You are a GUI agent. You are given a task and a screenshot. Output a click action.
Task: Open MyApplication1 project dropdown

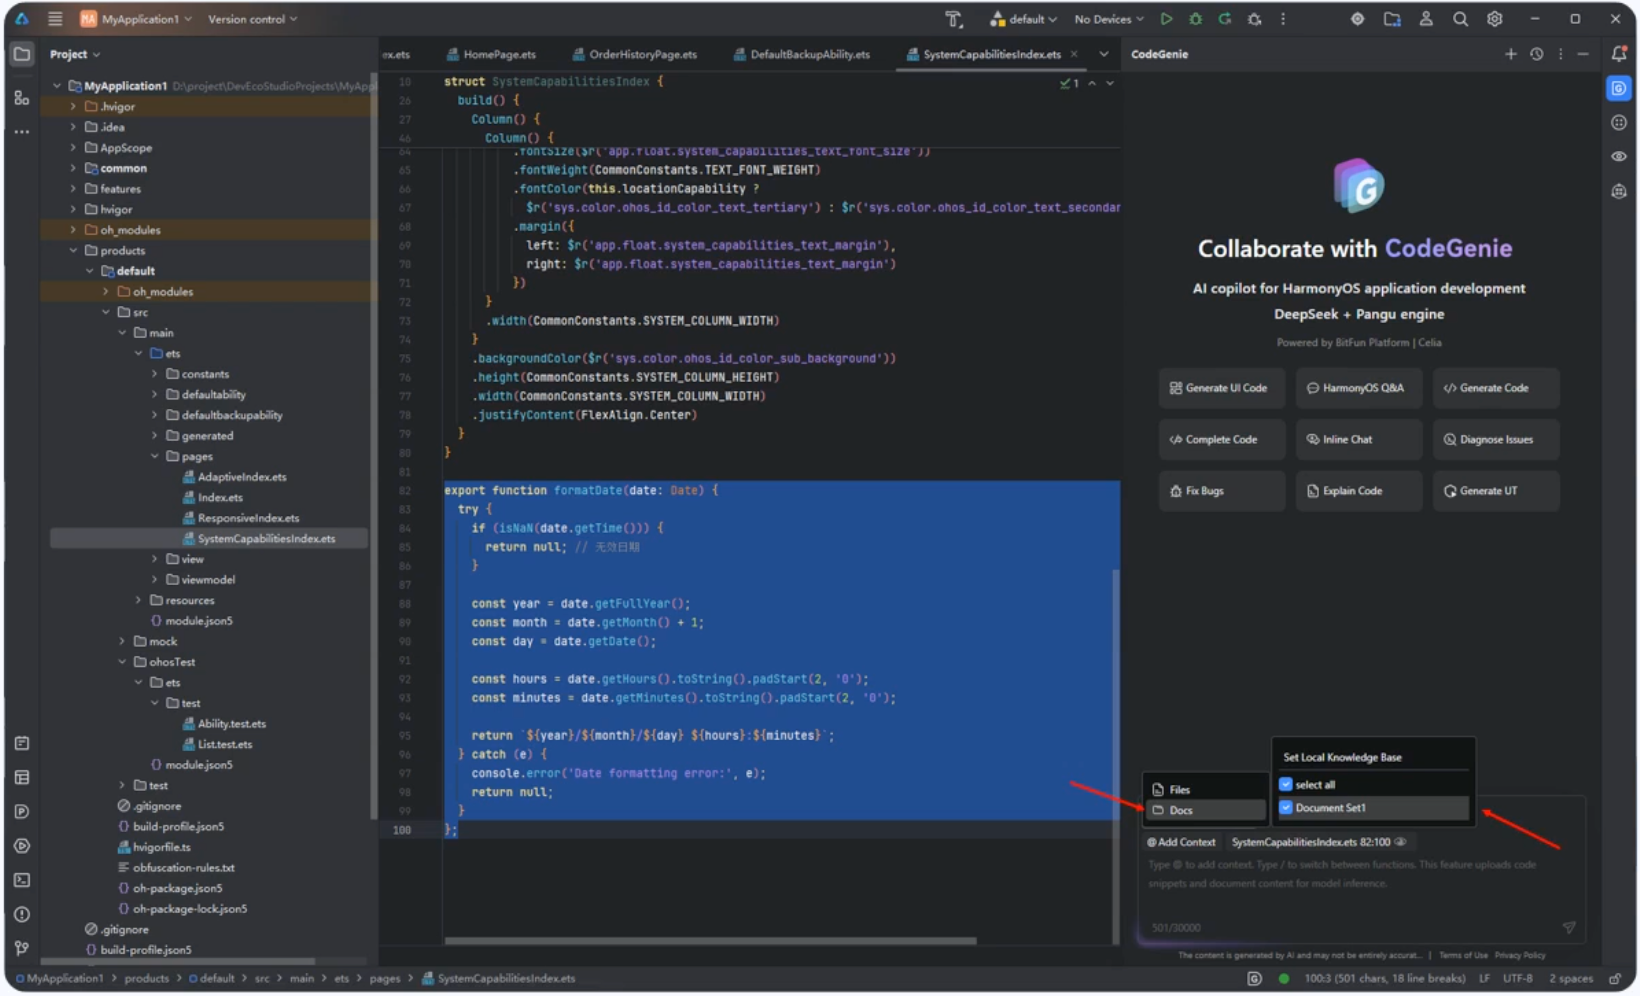click(x=136, y=19)
